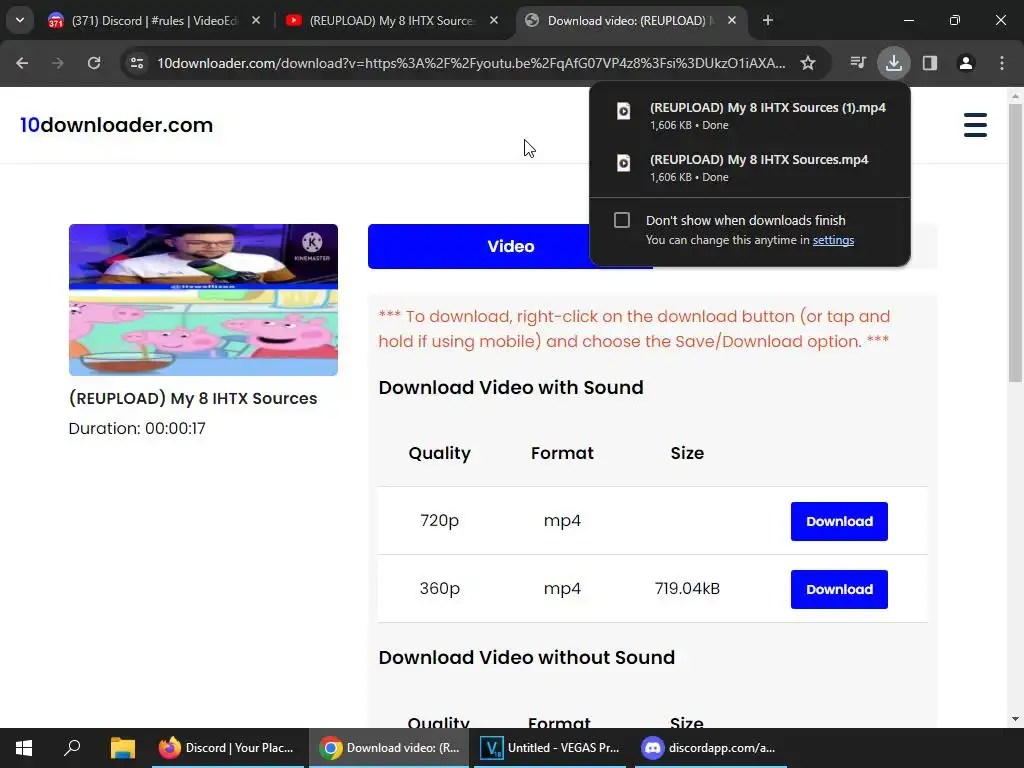This screenshot has height=768, width=1024.
Task: Click the 719.04kB size cell
Action: click(687, 588)
